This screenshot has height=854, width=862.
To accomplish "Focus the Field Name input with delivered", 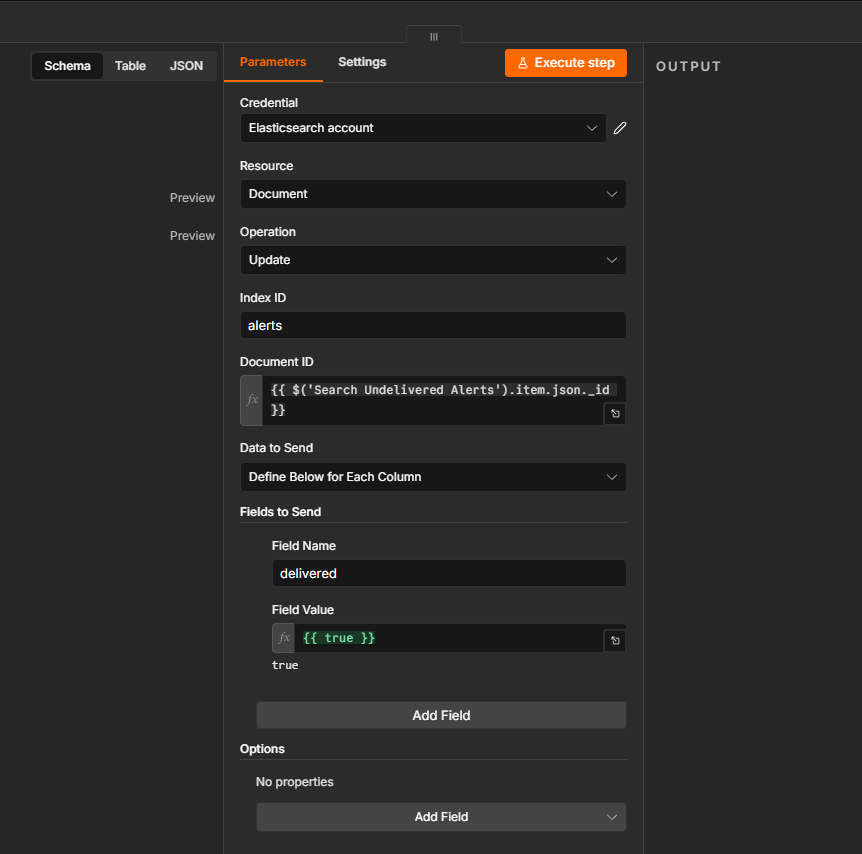I will pos(449,574).
